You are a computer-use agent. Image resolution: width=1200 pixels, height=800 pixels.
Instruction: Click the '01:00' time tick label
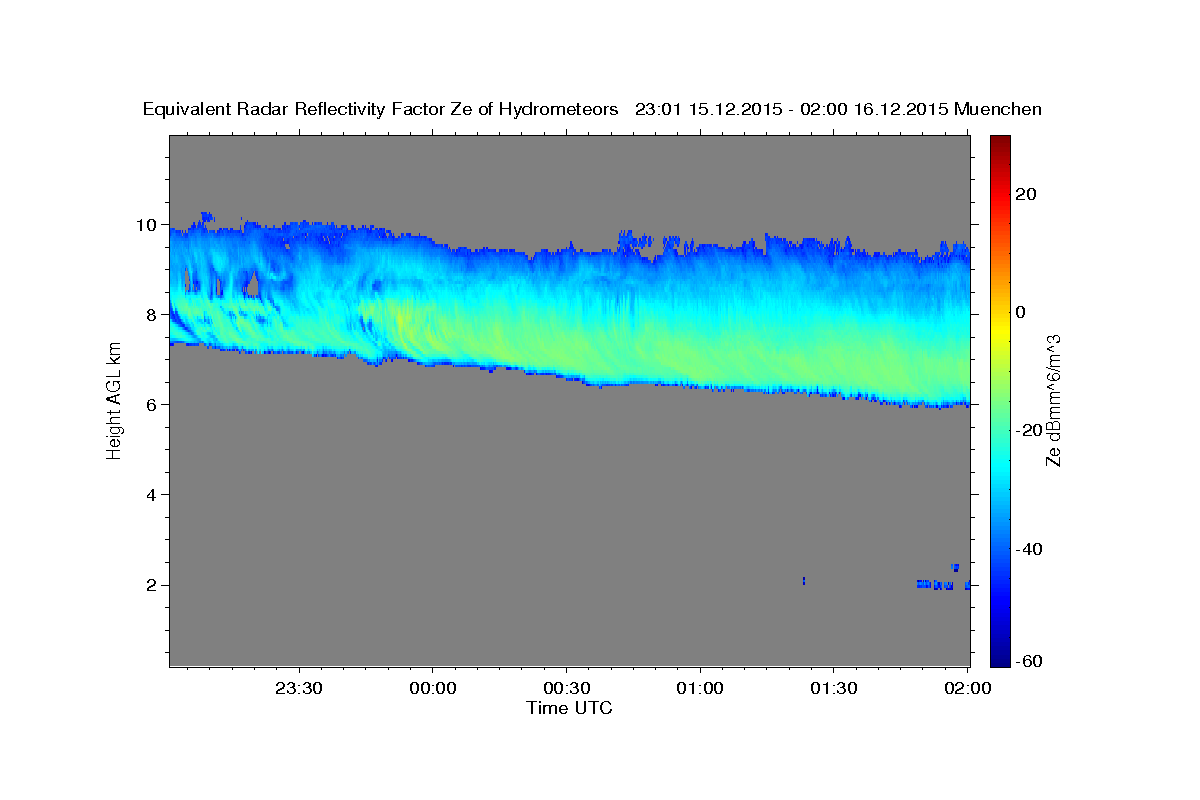[x=700, y=688]
